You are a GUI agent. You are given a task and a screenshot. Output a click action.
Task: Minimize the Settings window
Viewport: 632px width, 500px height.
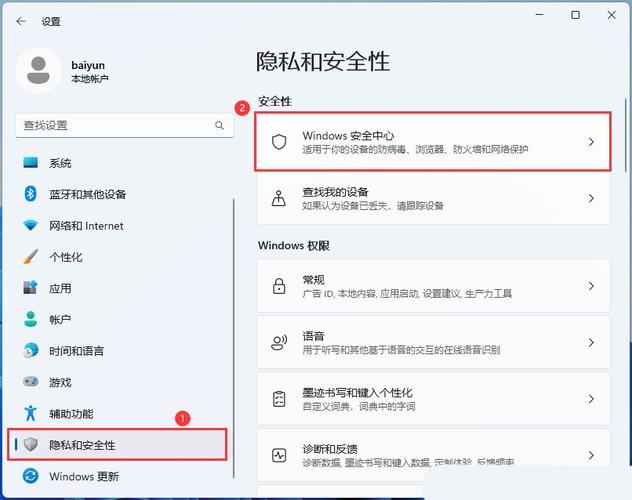540,15
